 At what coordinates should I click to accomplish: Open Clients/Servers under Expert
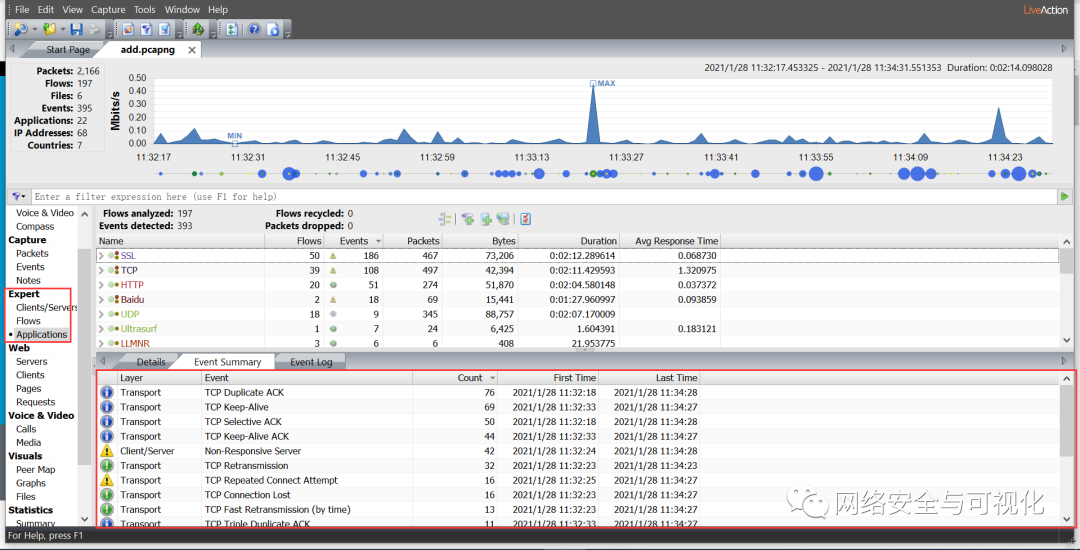47,308
